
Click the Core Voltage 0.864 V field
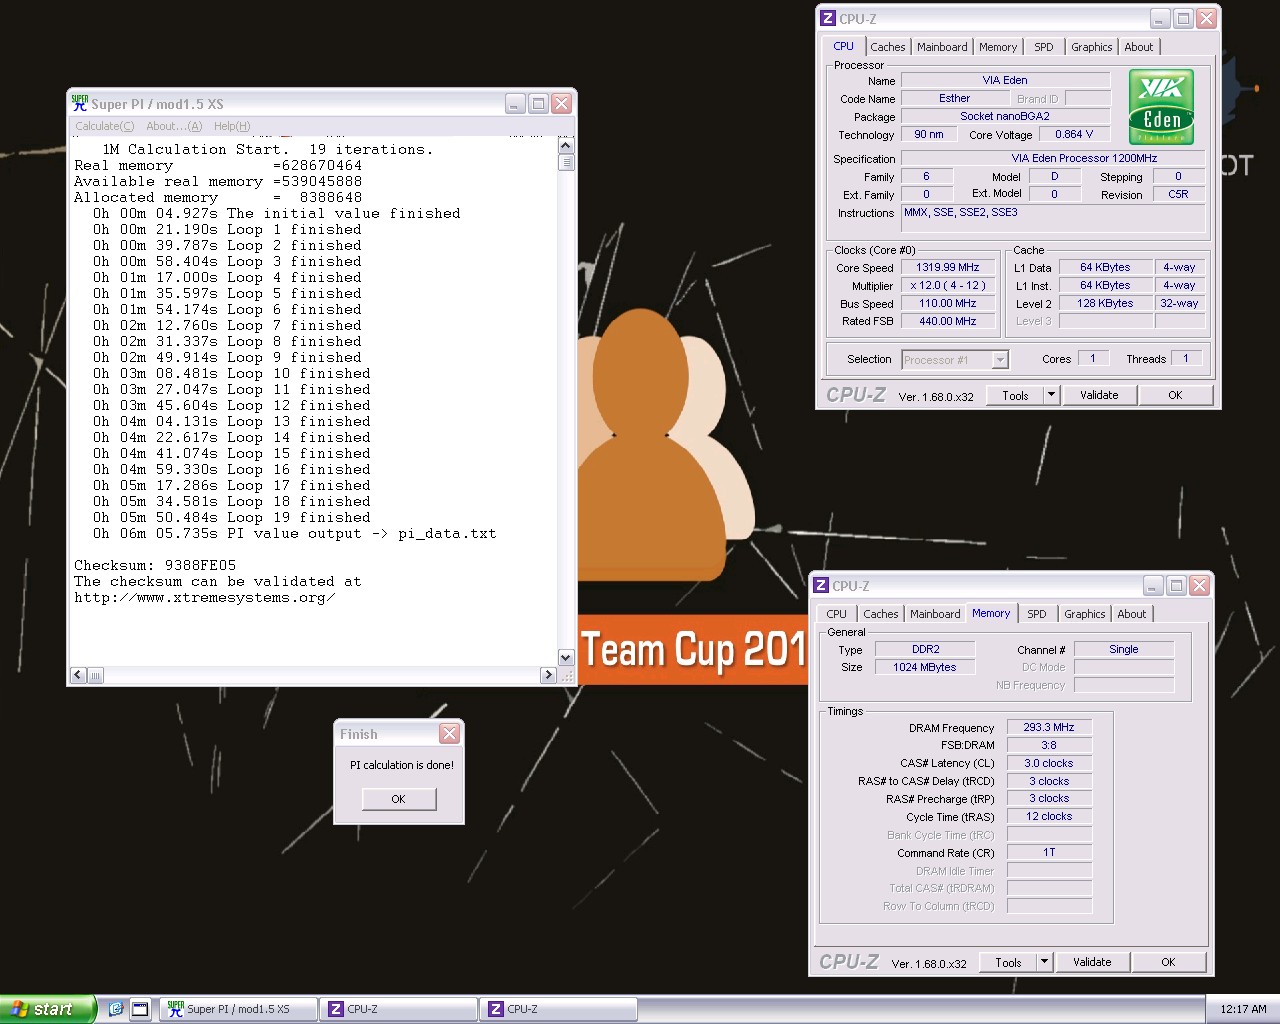coord(1075,134)
